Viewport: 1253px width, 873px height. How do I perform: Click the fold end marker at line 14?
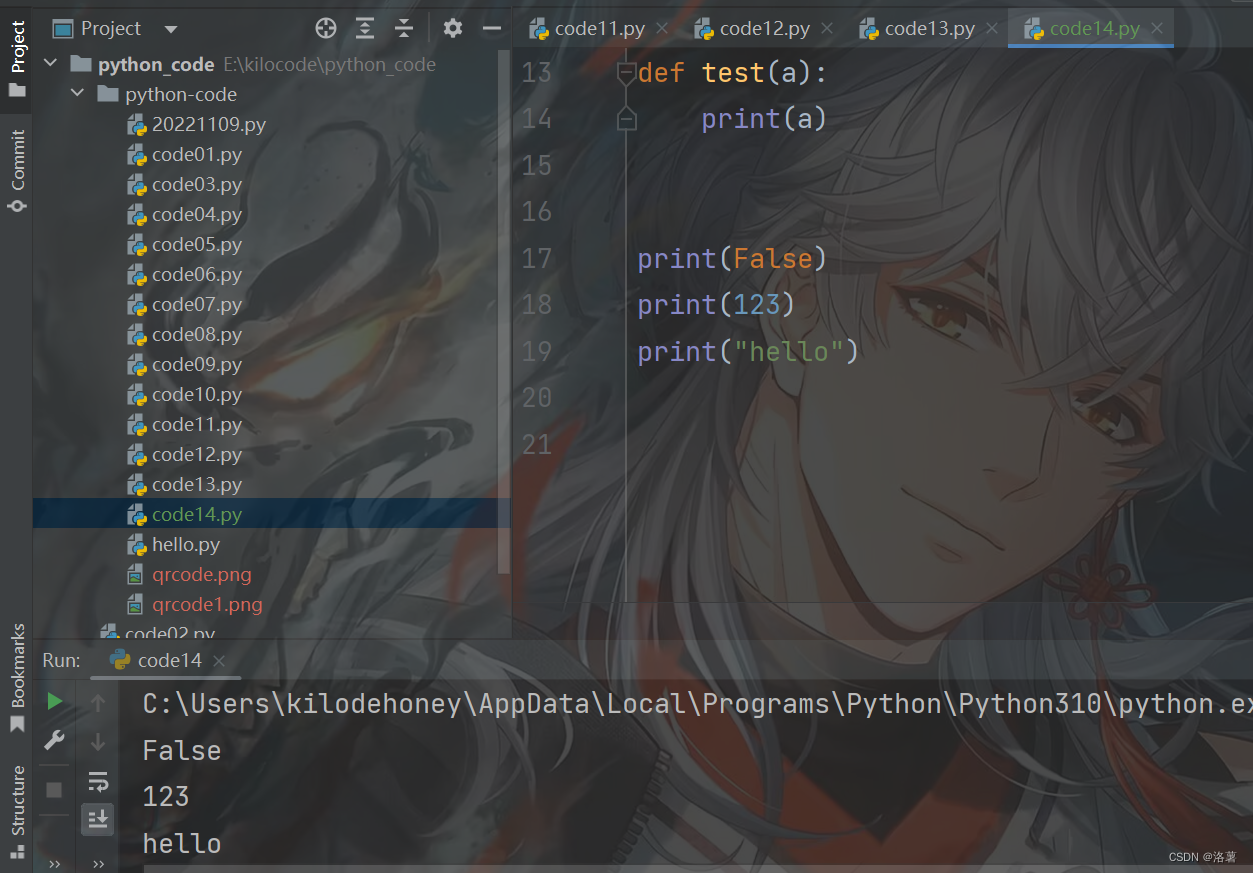pyautogui.click(x=626, y=119)
